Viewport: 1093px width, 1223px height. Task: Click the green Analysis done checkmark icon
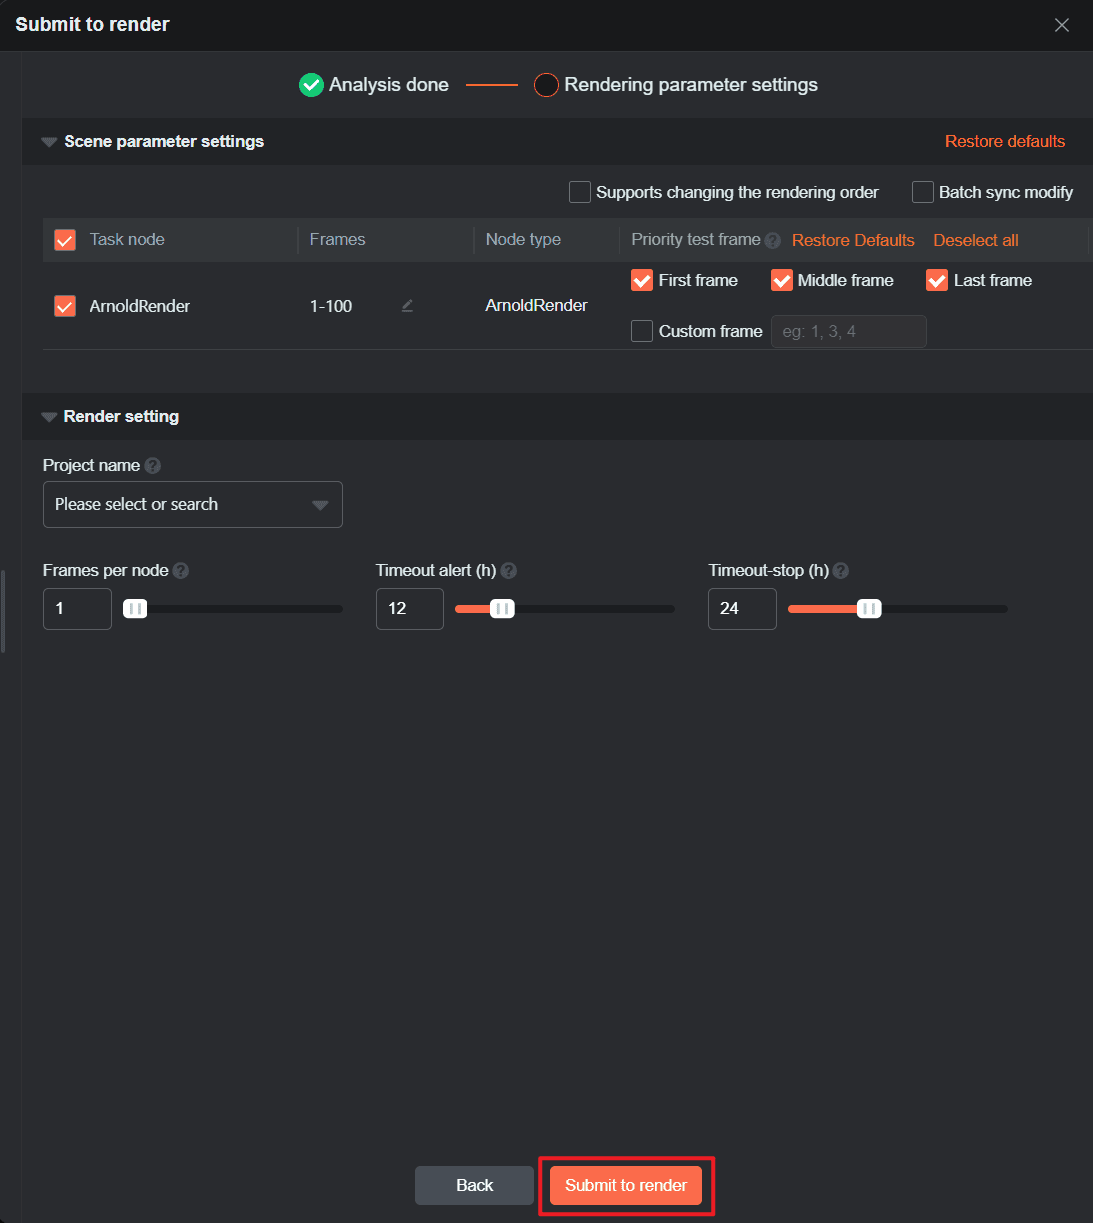[x=311, y=85]
